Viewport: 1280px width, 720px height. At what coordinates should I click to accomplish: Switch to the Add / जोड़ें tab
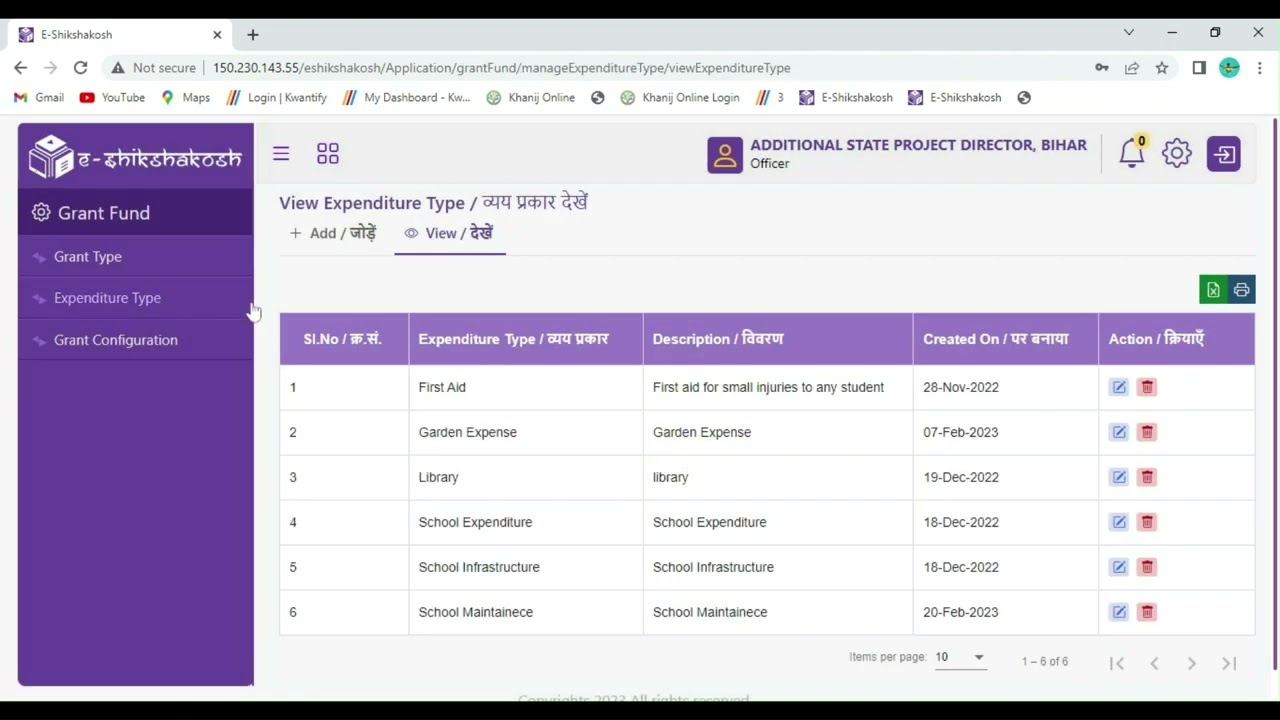333,233
